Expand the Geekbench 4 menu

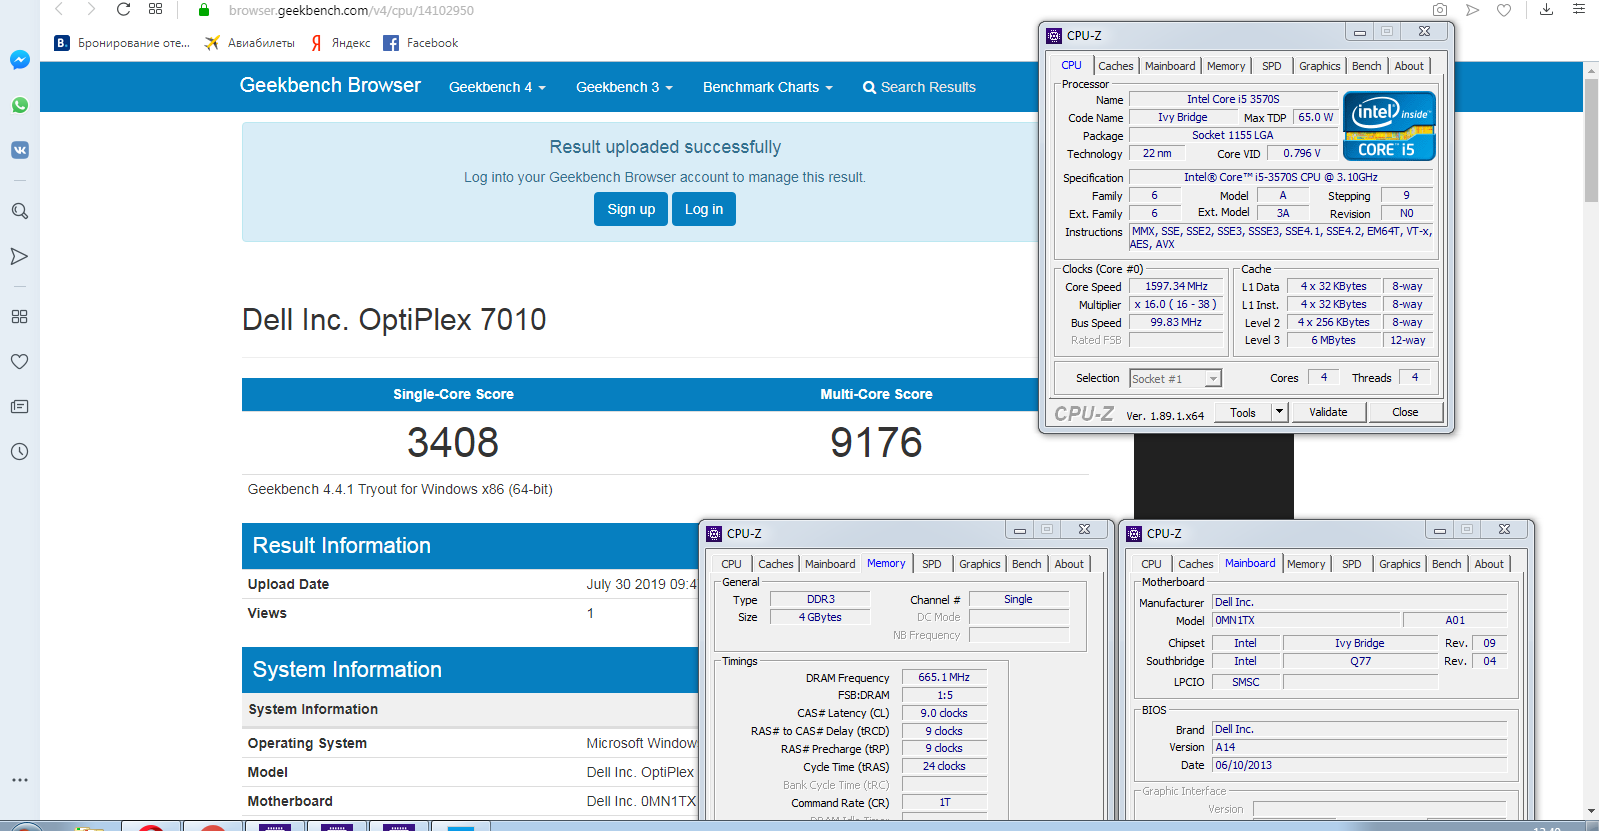pos(497,87)
